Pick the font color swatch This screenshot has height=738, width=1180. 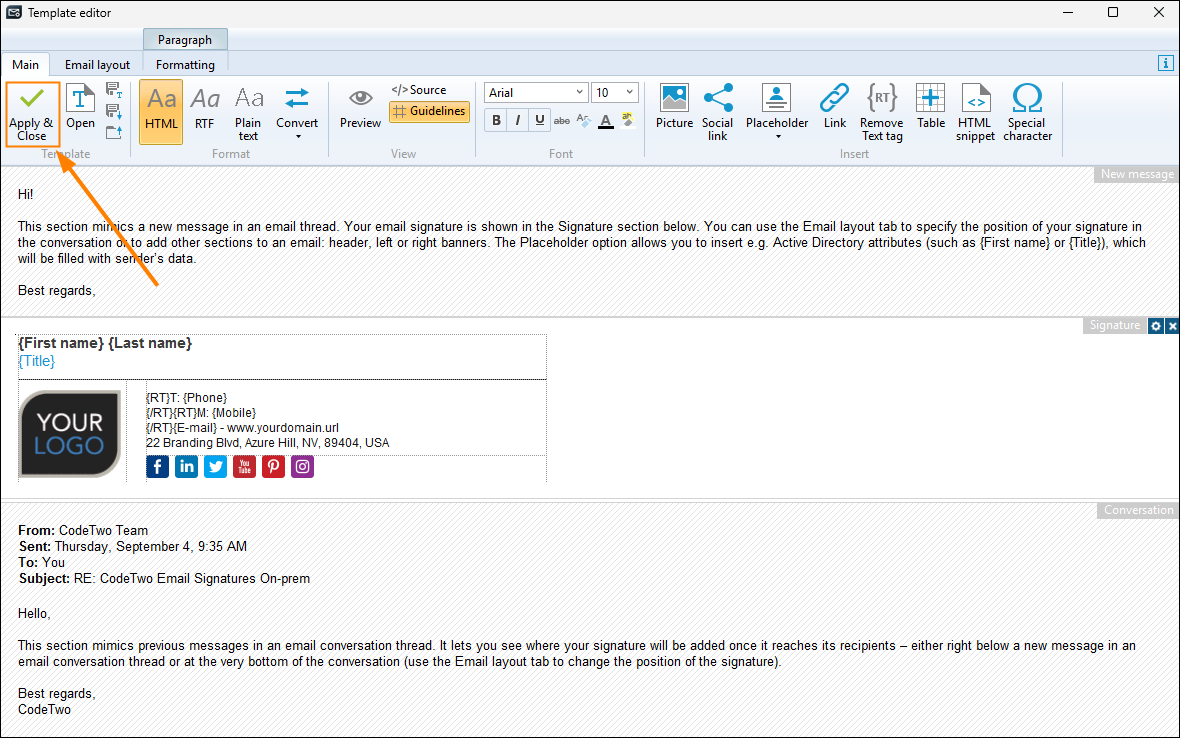605,121
